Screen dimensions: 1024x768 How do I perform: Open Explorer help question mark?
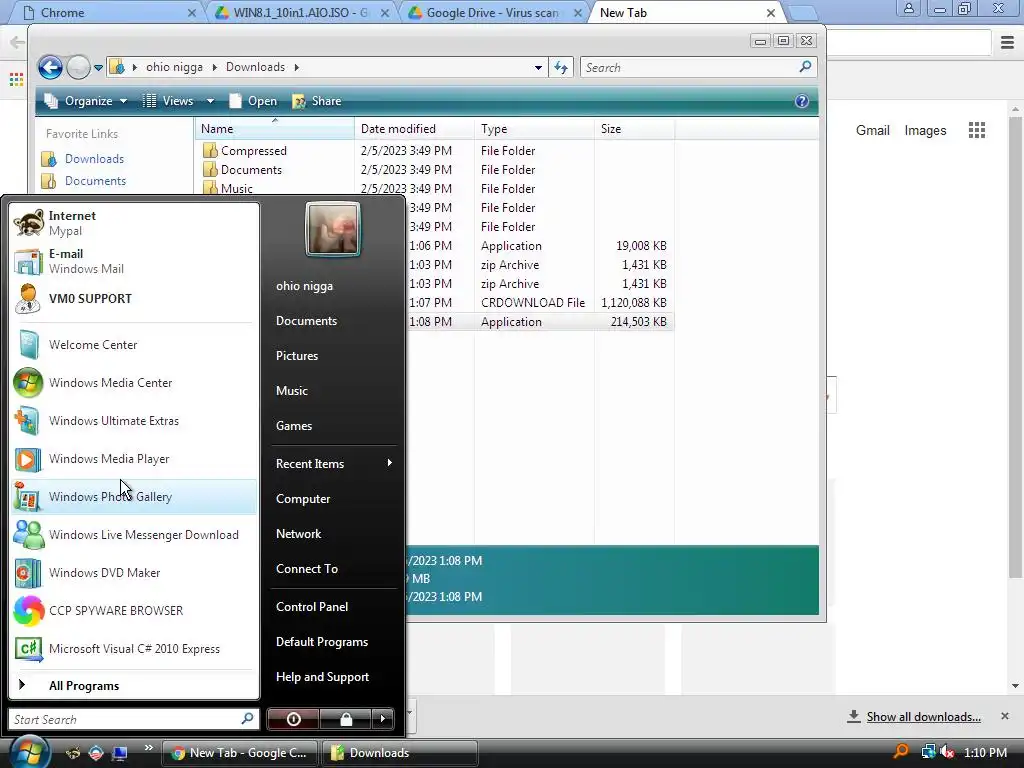802,101
